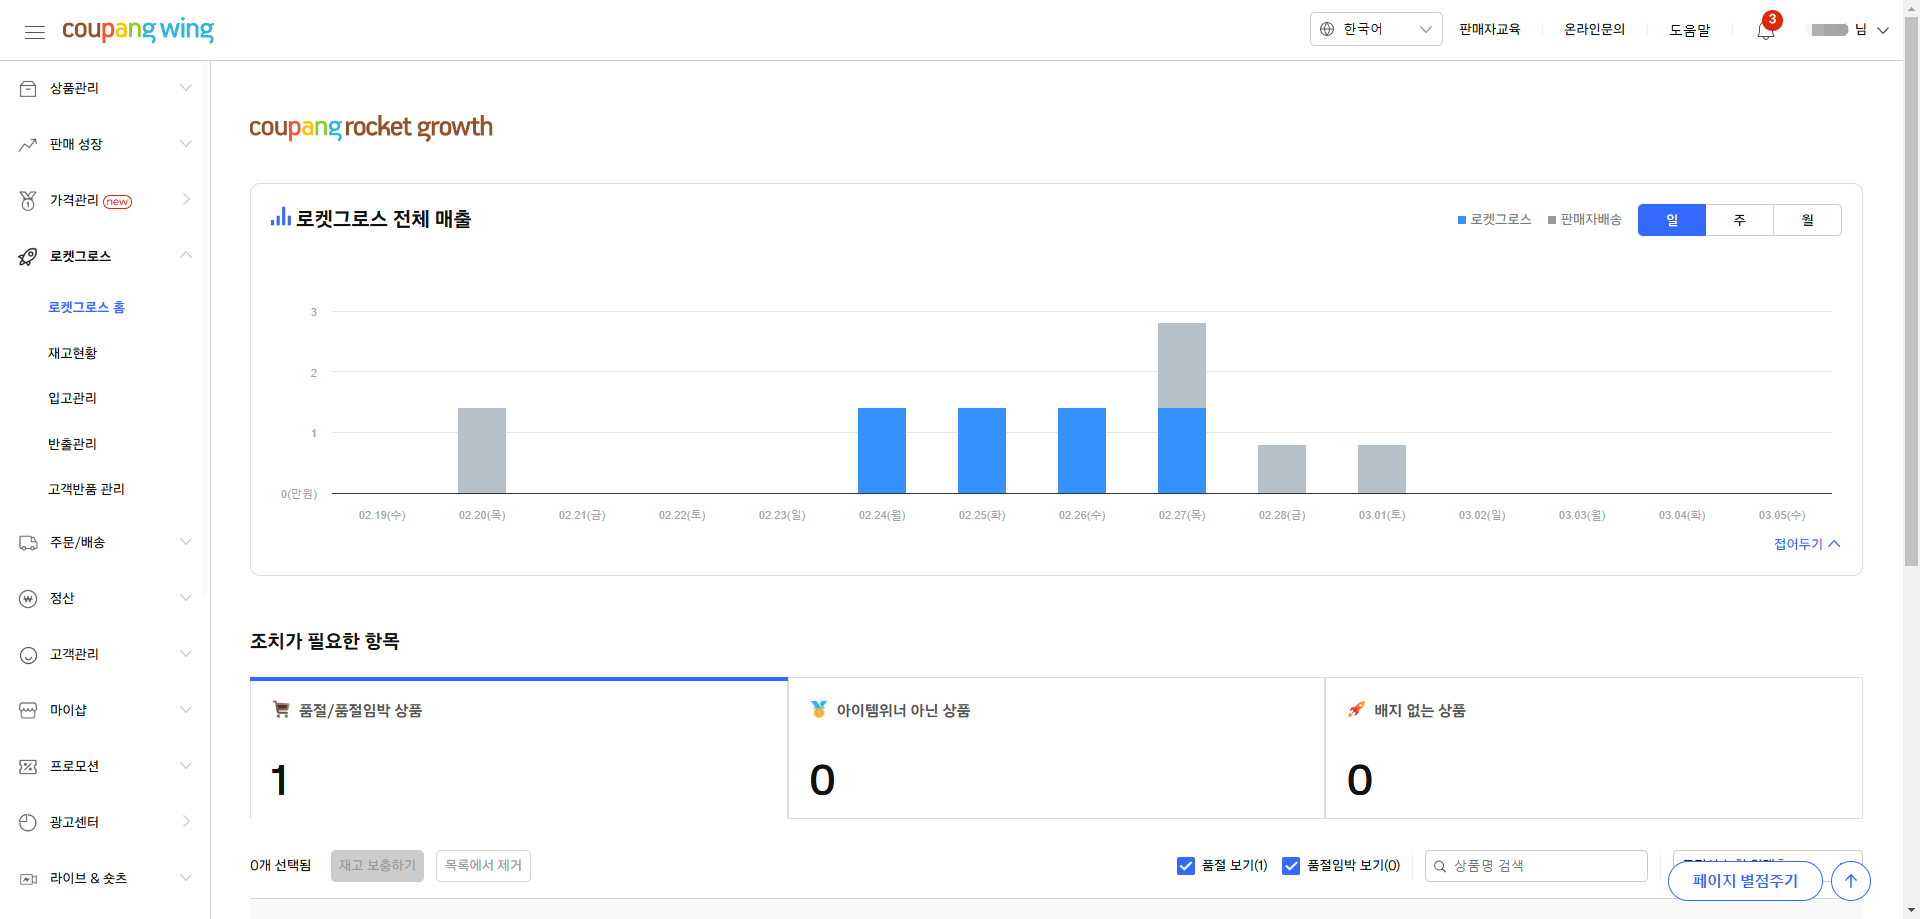Collapse the 로켓그로스 menu chevron
Screen dimensions: 1920x919
pyautogui.click(x=186, y=255)
